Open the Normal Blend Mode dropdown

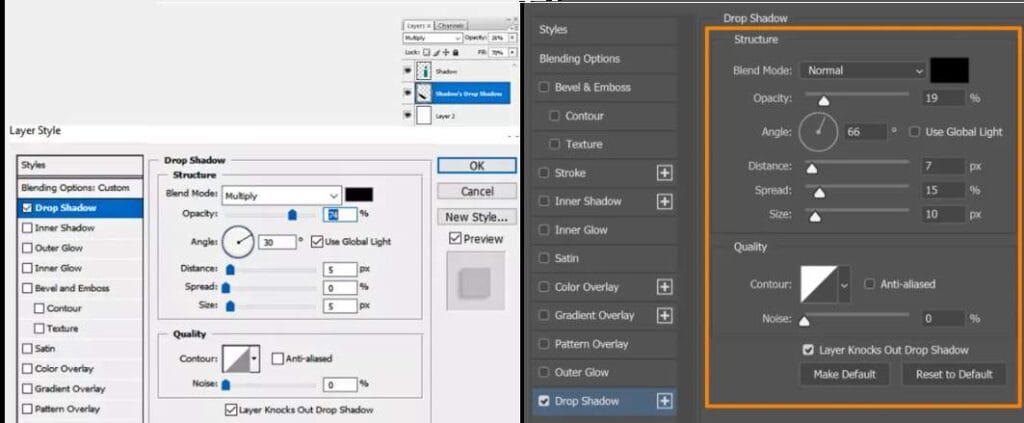click(864, 70)
